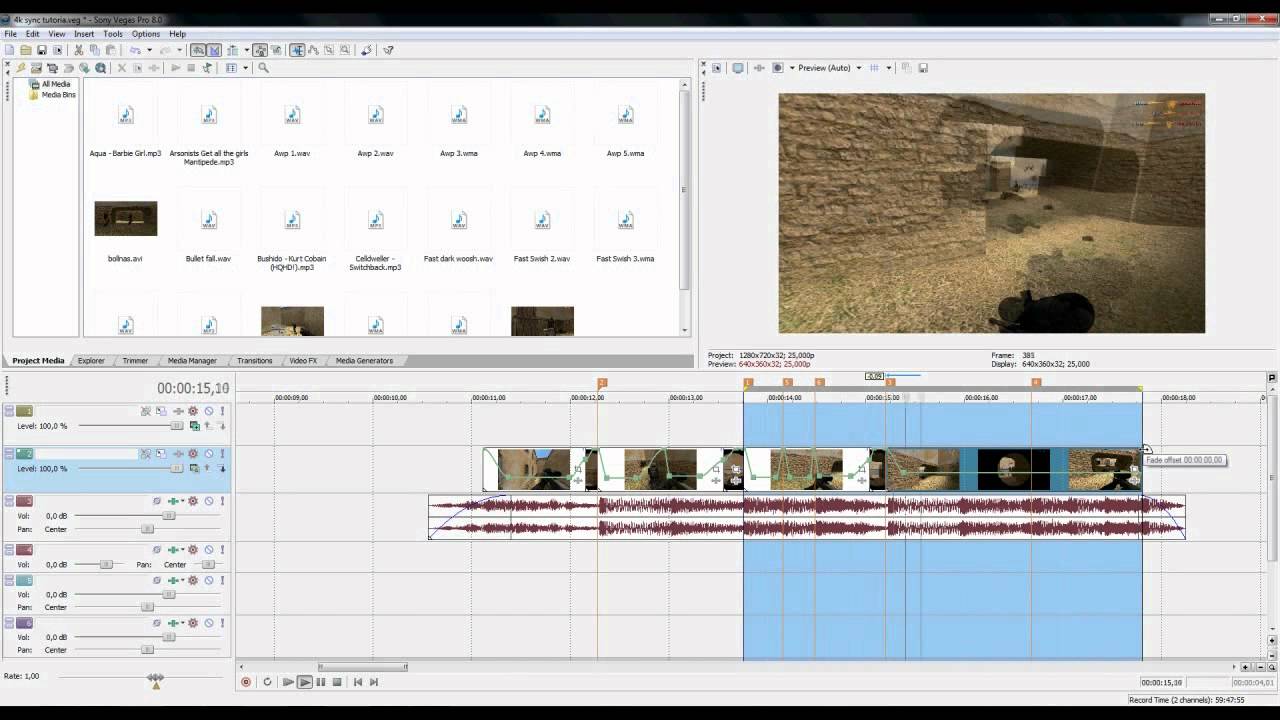Minimize track 3 height button
Screen dimensions: 1280x720
[x=9, y=497]
